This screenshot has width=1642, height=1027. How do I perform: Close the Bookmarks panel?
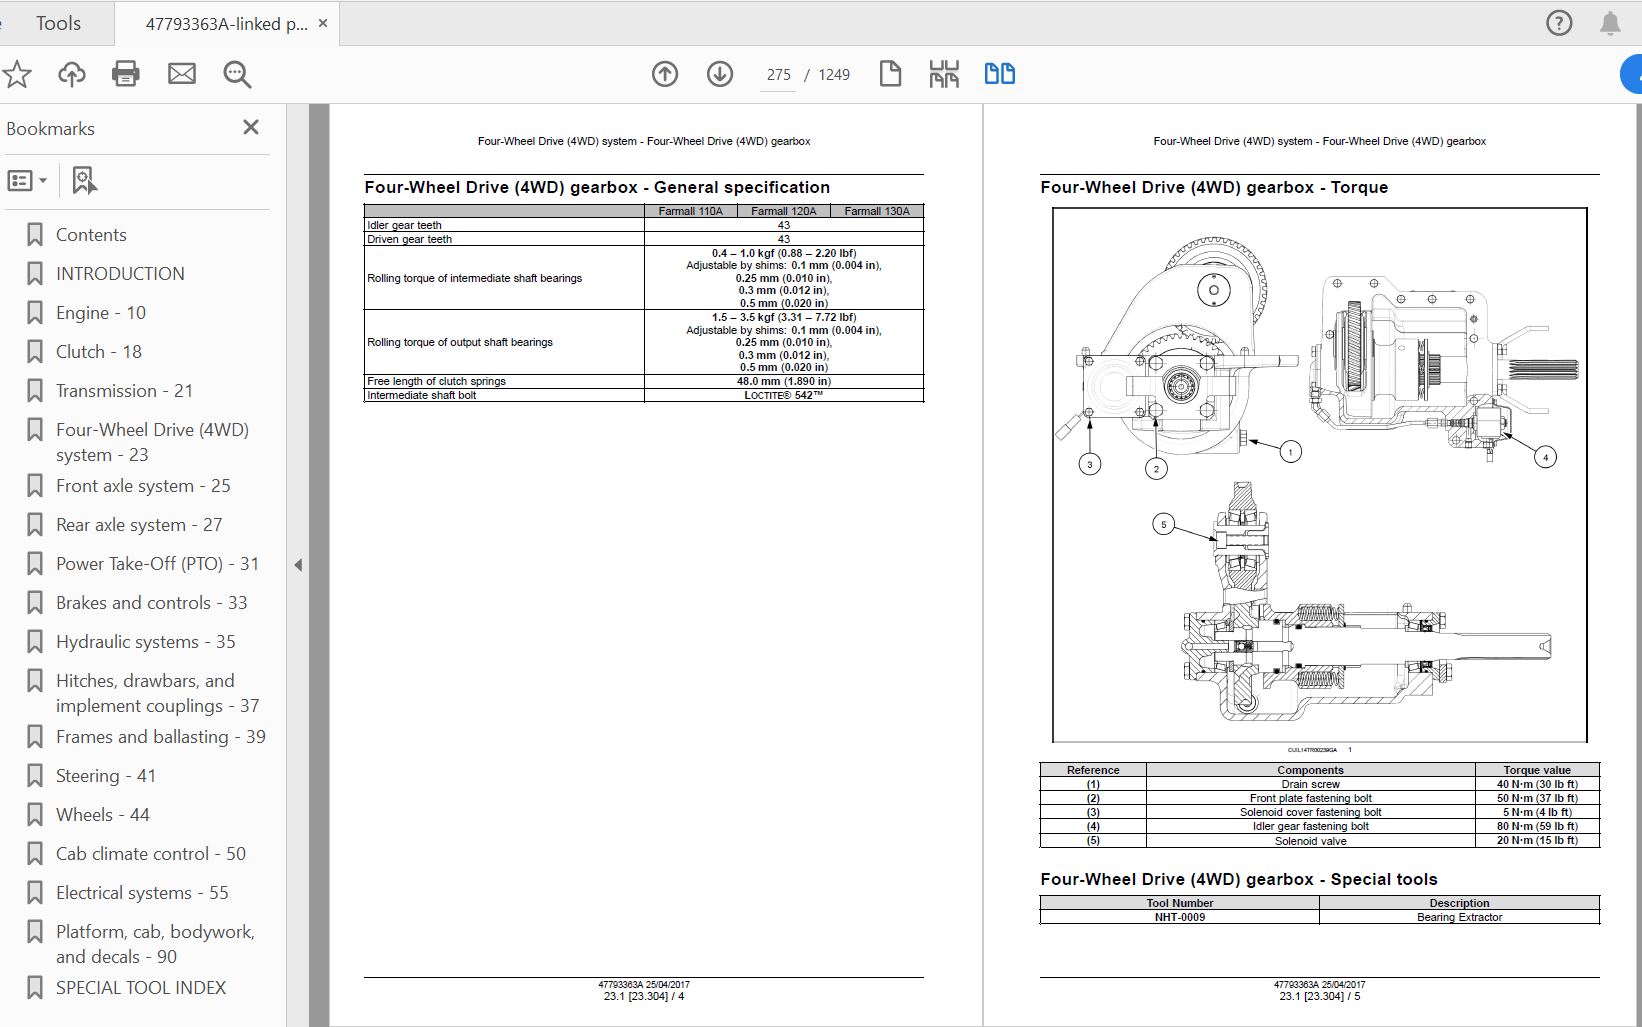coord(251,127)
